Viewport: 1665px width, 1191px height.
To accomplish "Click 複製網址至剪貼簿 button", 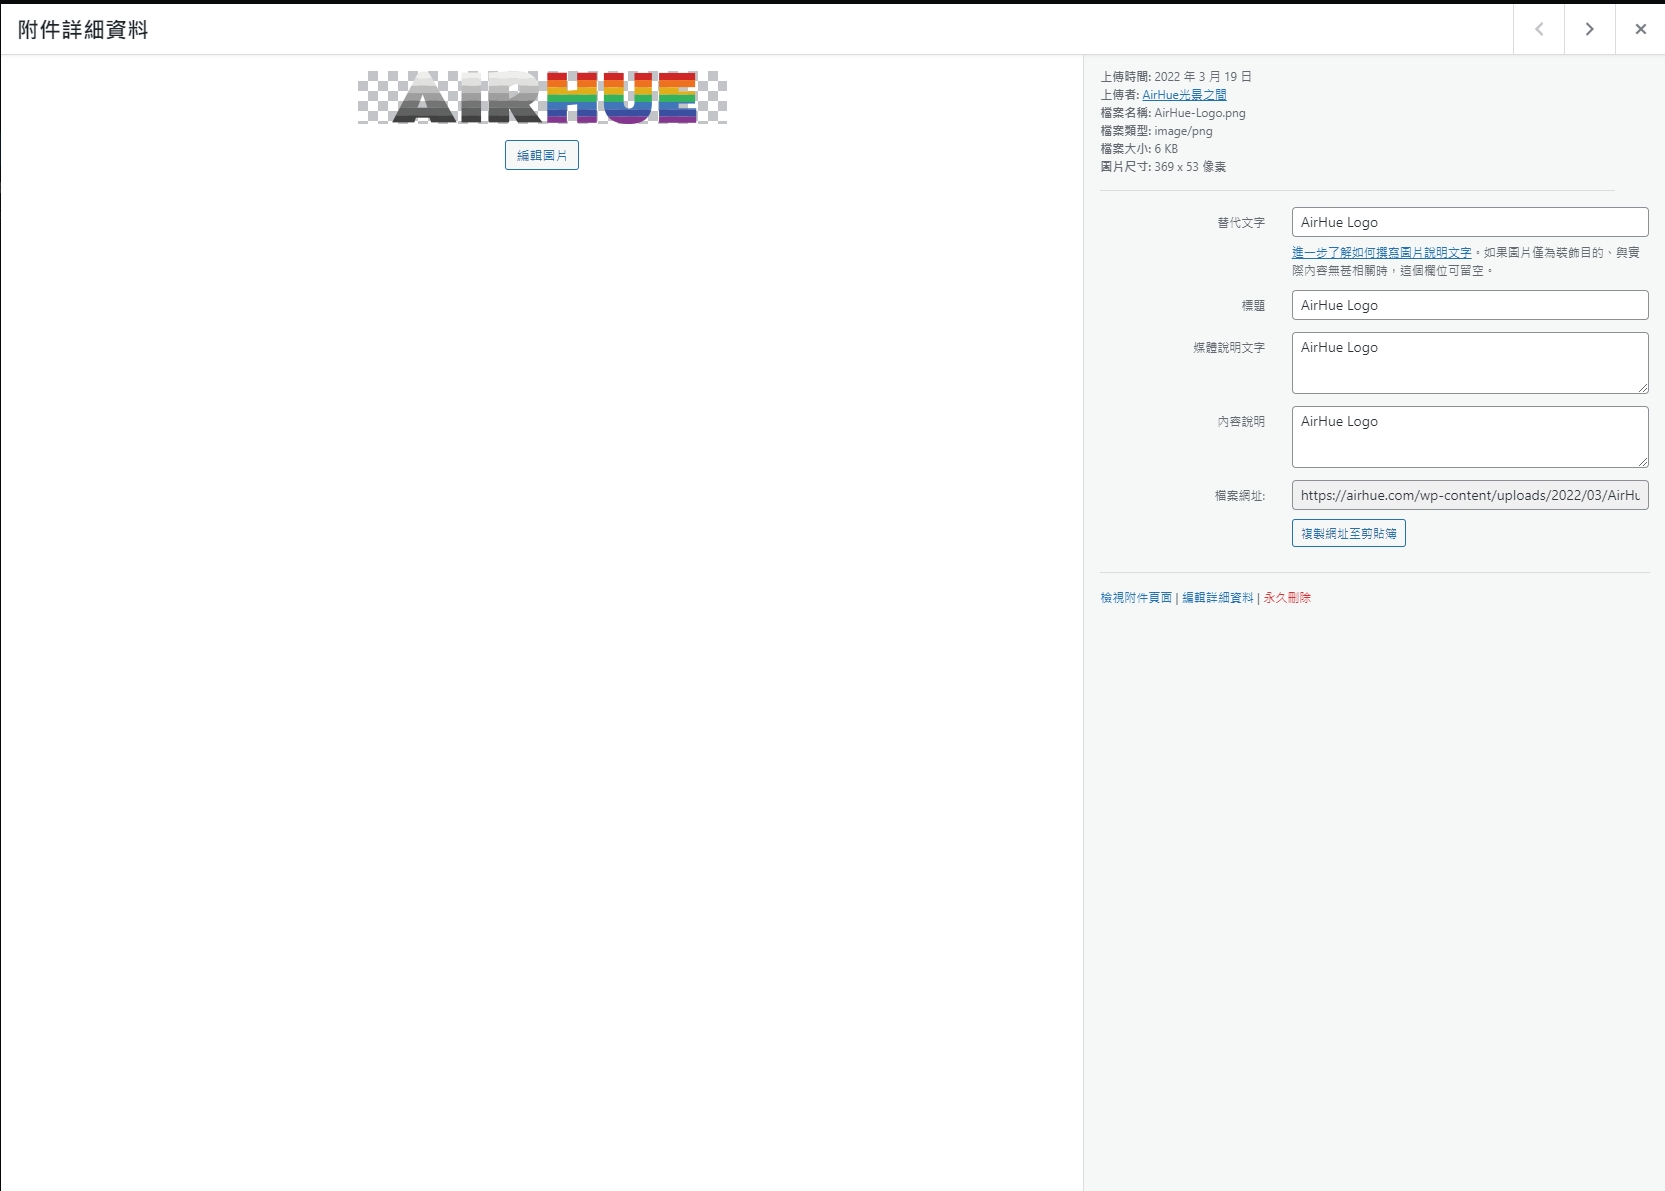I will point(1349,533).
